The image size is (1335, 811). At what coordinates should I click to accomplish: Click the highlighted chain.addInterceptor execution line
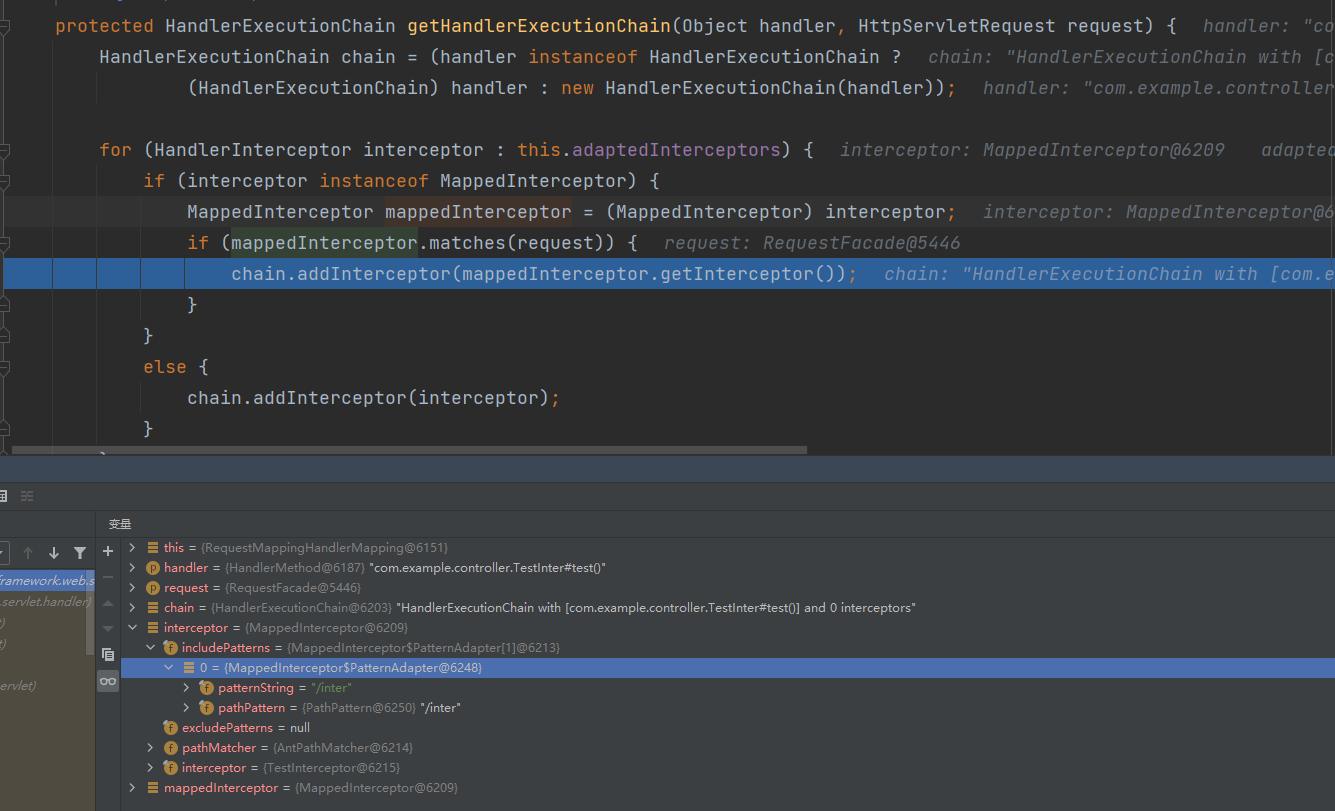(x=540, y=274)
